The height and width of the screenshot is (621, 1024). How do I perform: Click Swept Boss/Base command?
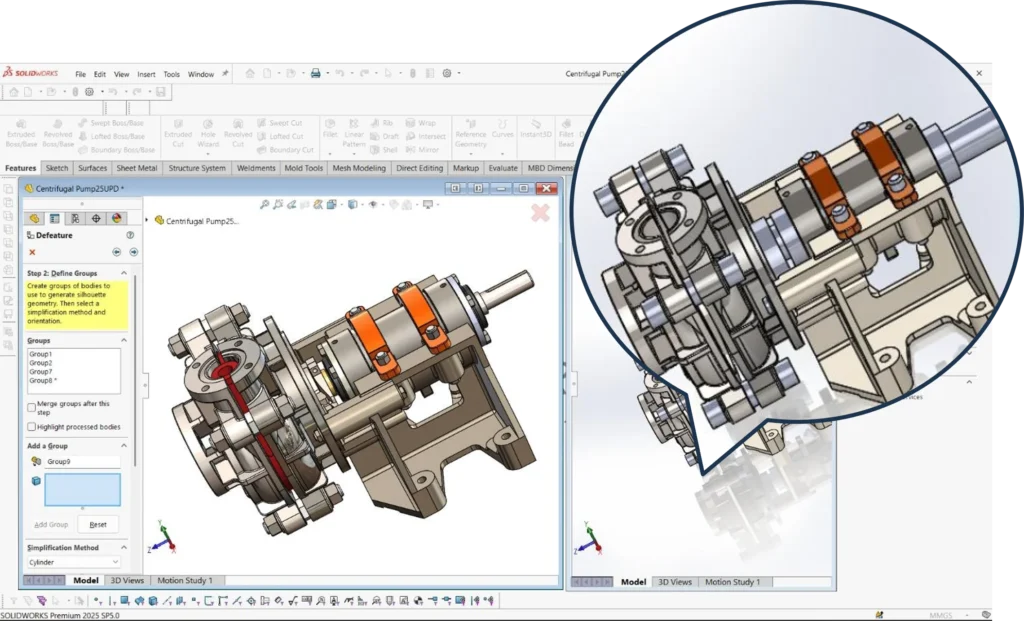click(111, 123)
